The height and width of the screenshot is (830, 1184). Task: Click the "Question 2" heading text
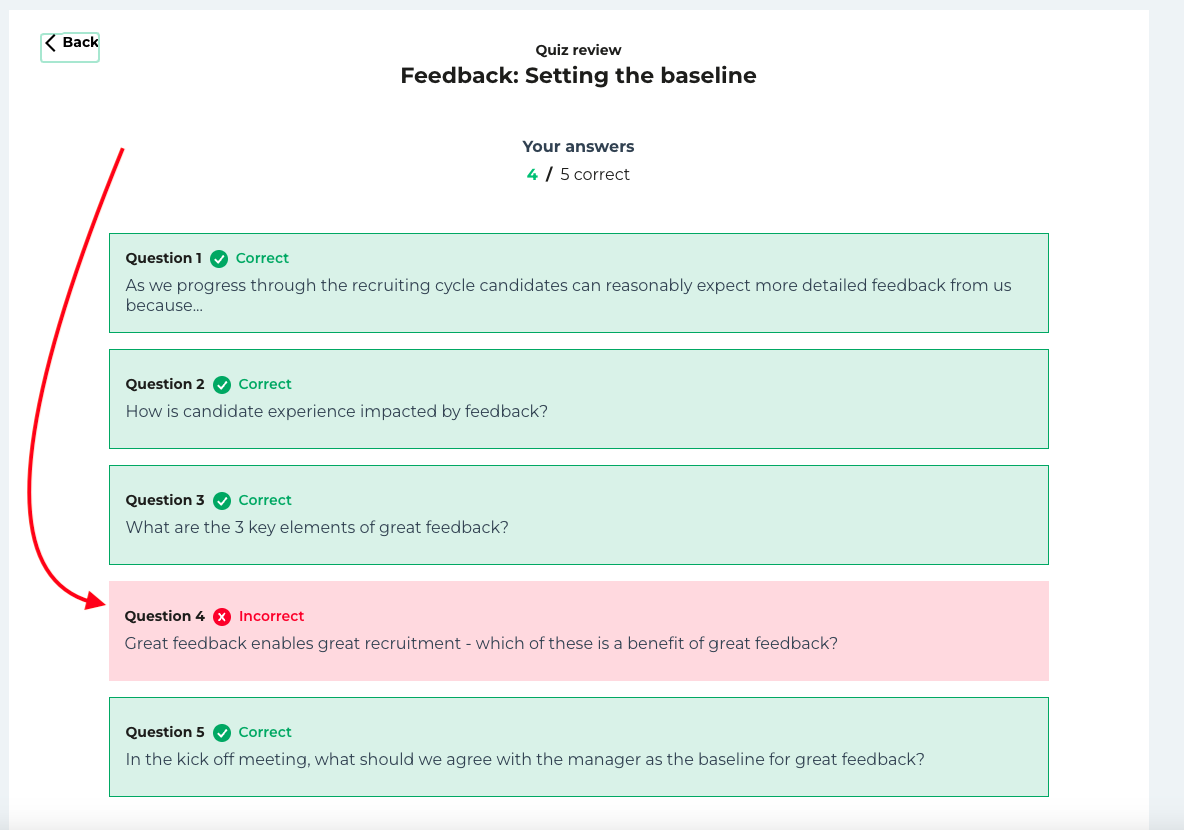pyautogui.click(x=165, y=385)
